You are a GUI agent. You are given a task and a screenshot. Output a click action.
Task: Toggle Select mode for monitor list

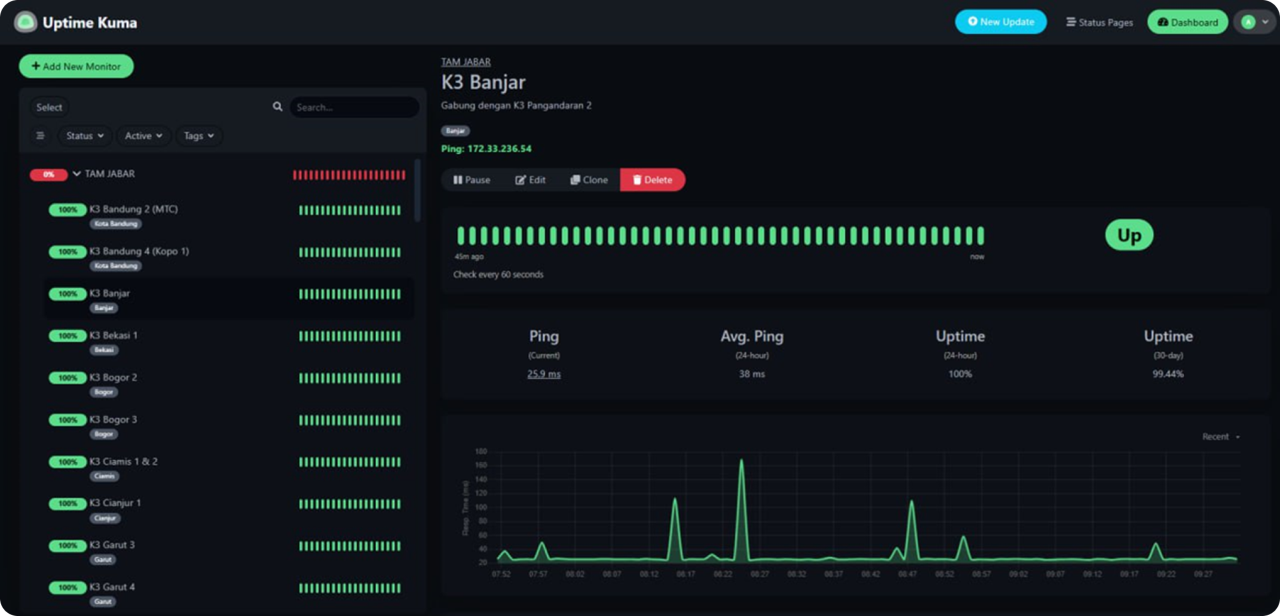point(49,107)
